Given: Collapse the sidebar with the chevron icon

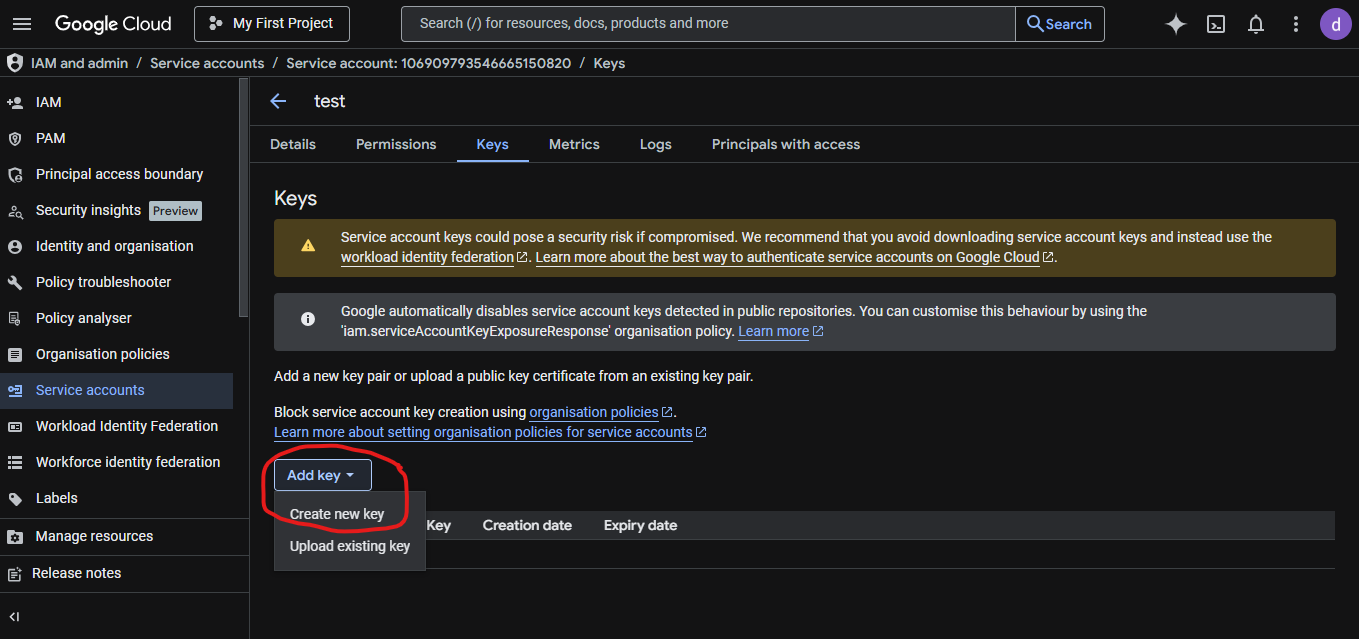Looking at the screenshot, I should (12, 616).
